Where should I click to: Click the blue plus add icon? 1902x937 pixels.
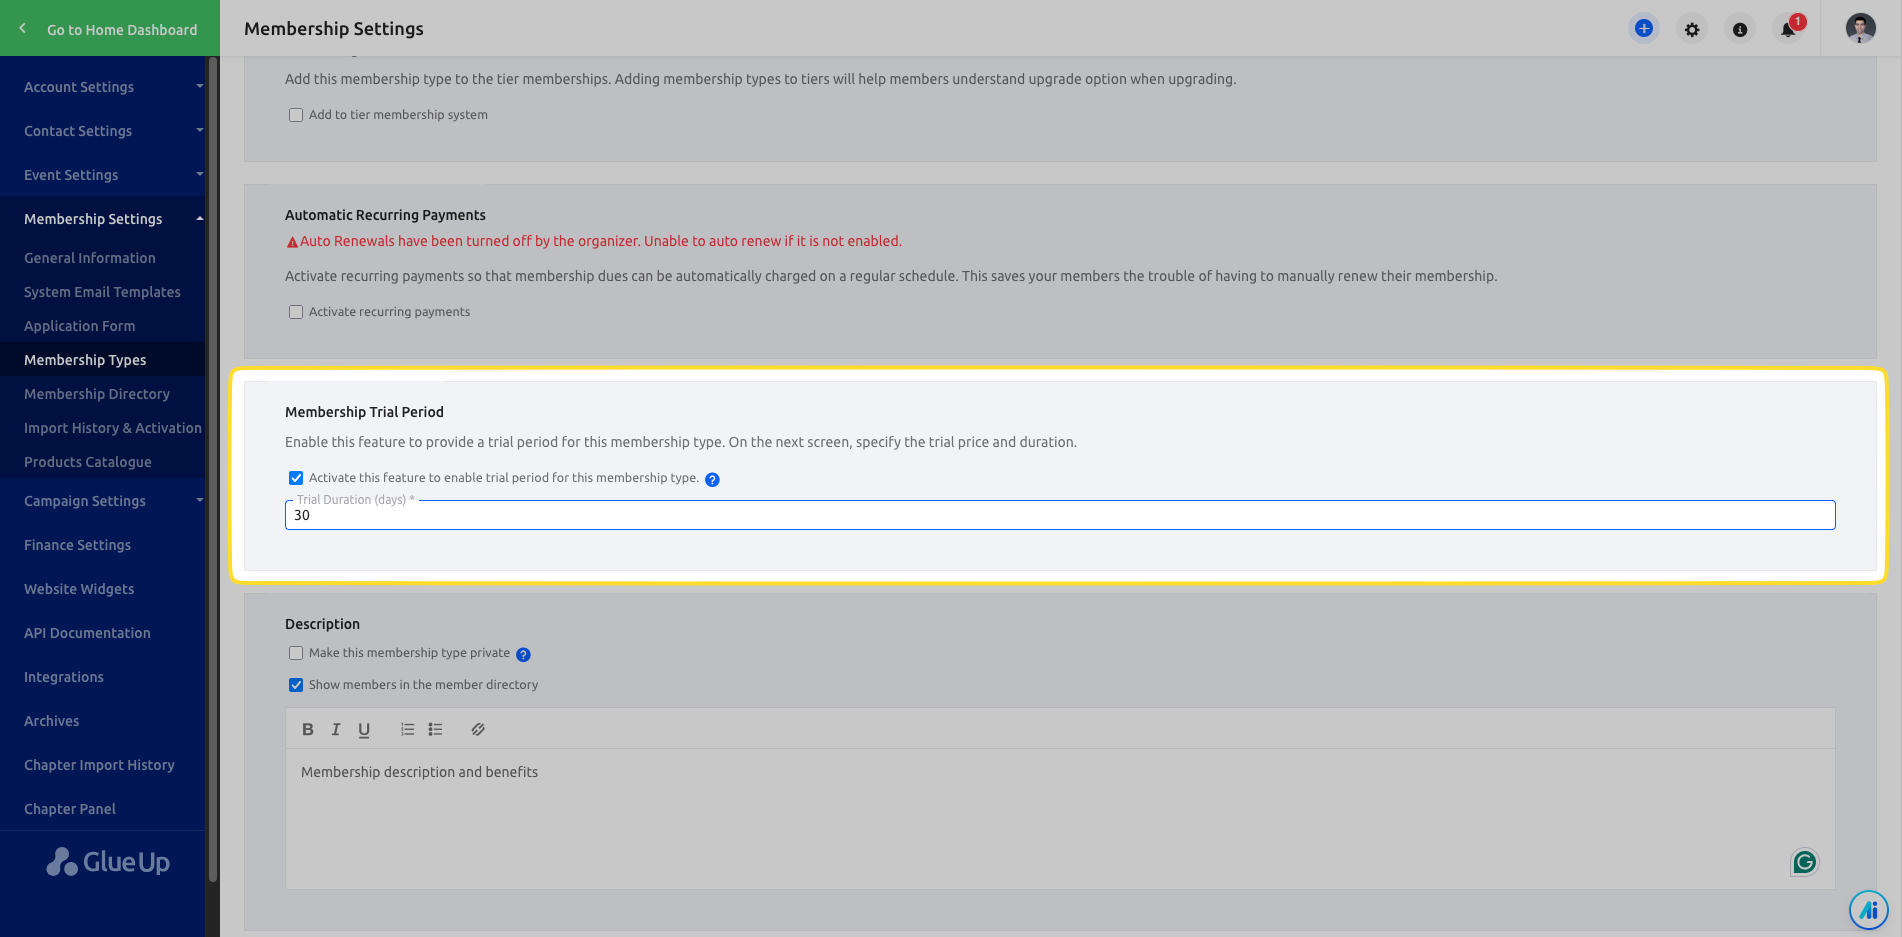pos(1643,29)
